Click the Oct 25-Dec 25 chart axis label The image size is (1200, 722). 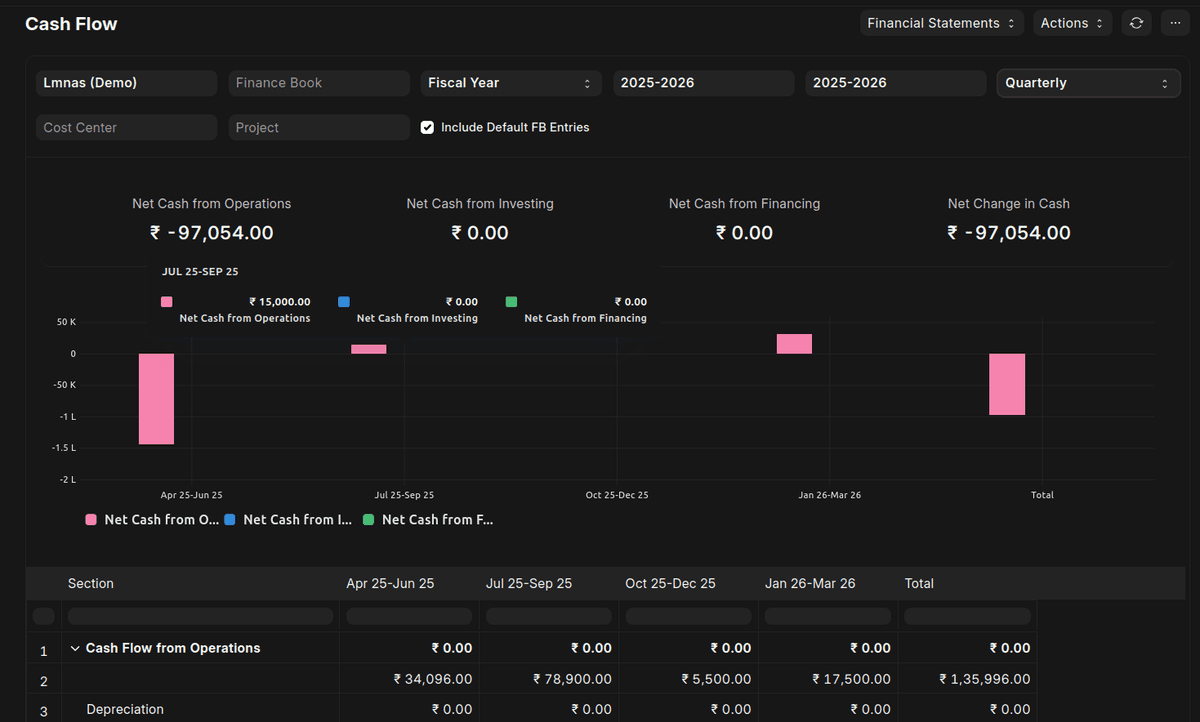click(617, 495)
